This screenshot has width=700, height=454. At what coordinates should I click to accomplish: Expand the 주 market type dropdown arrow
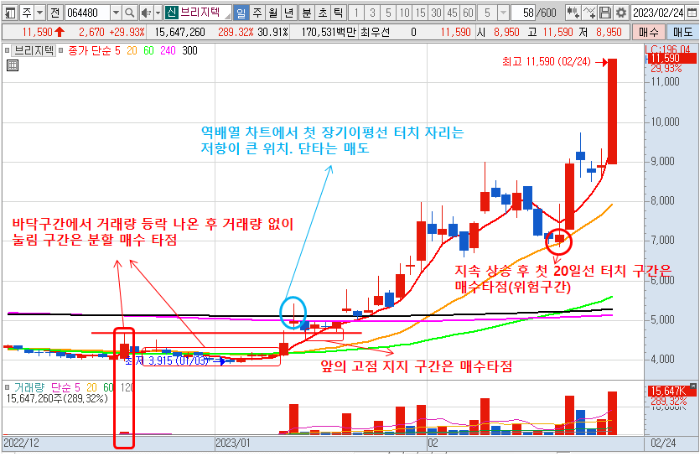39,12
